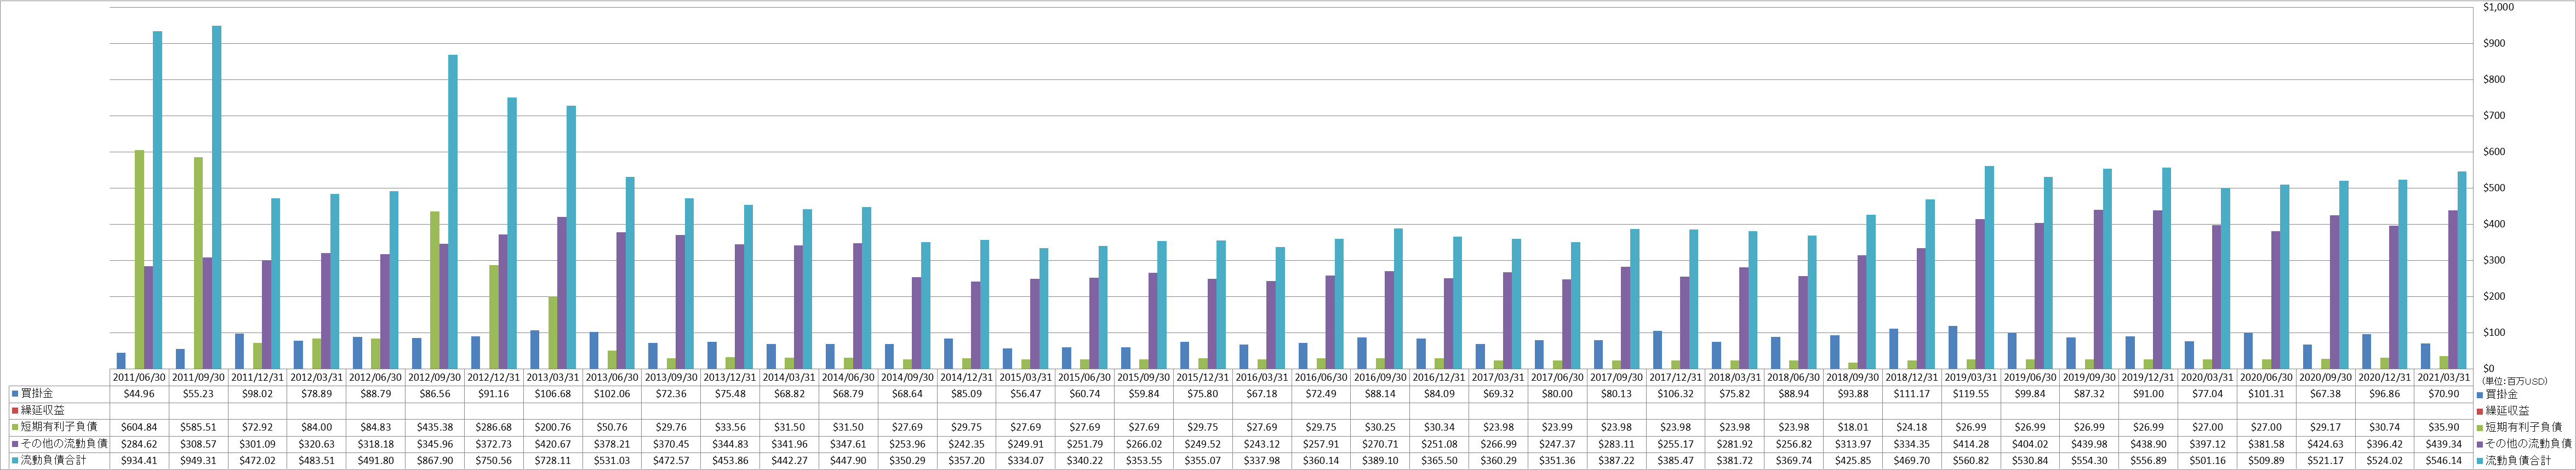
Task: Select the 2013/03/31 date label
Action: [553, 377]
